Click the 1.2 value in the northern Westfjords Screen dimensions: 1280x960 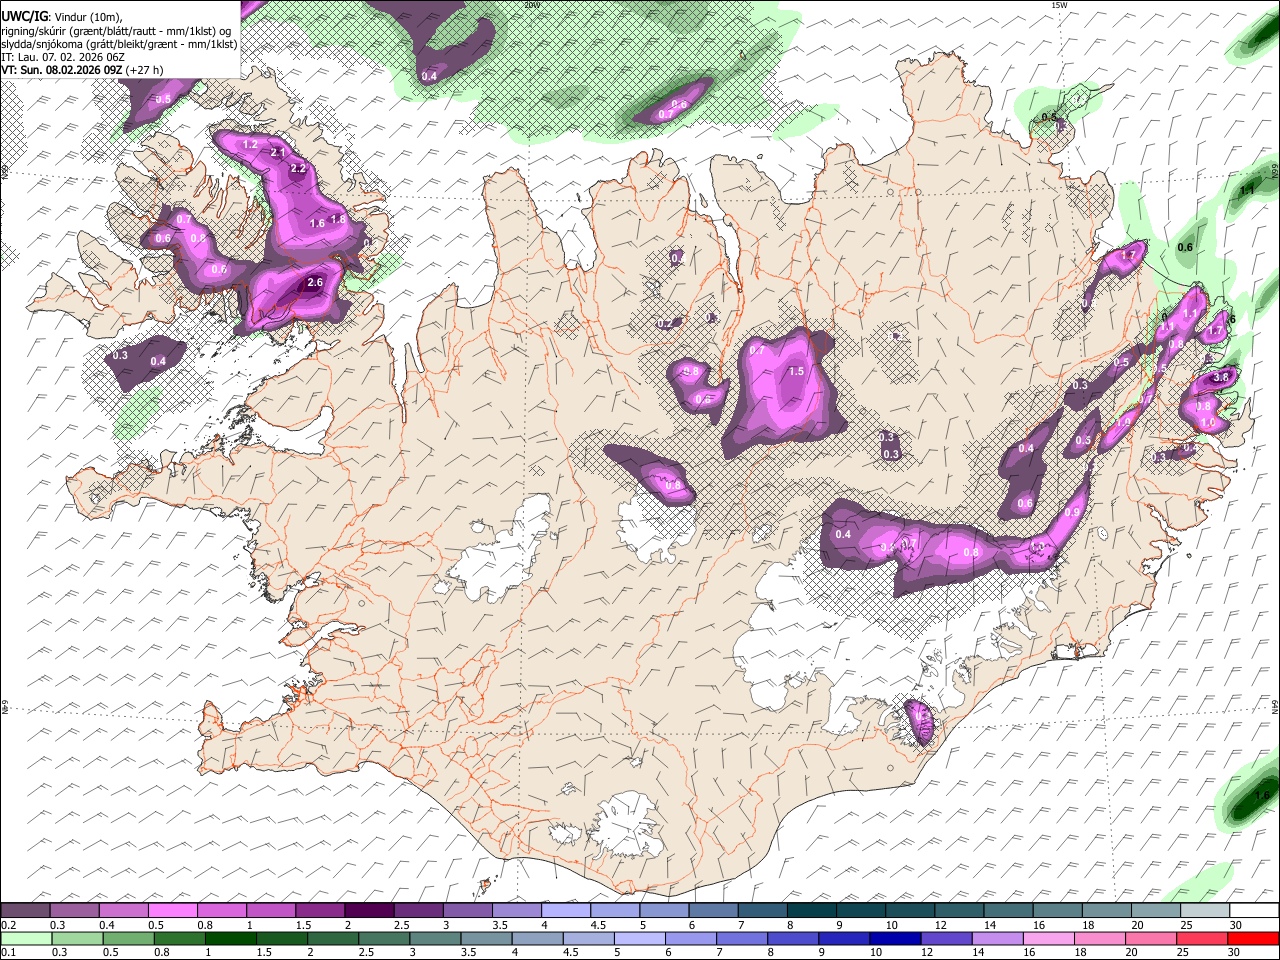[x=251, y=145]
